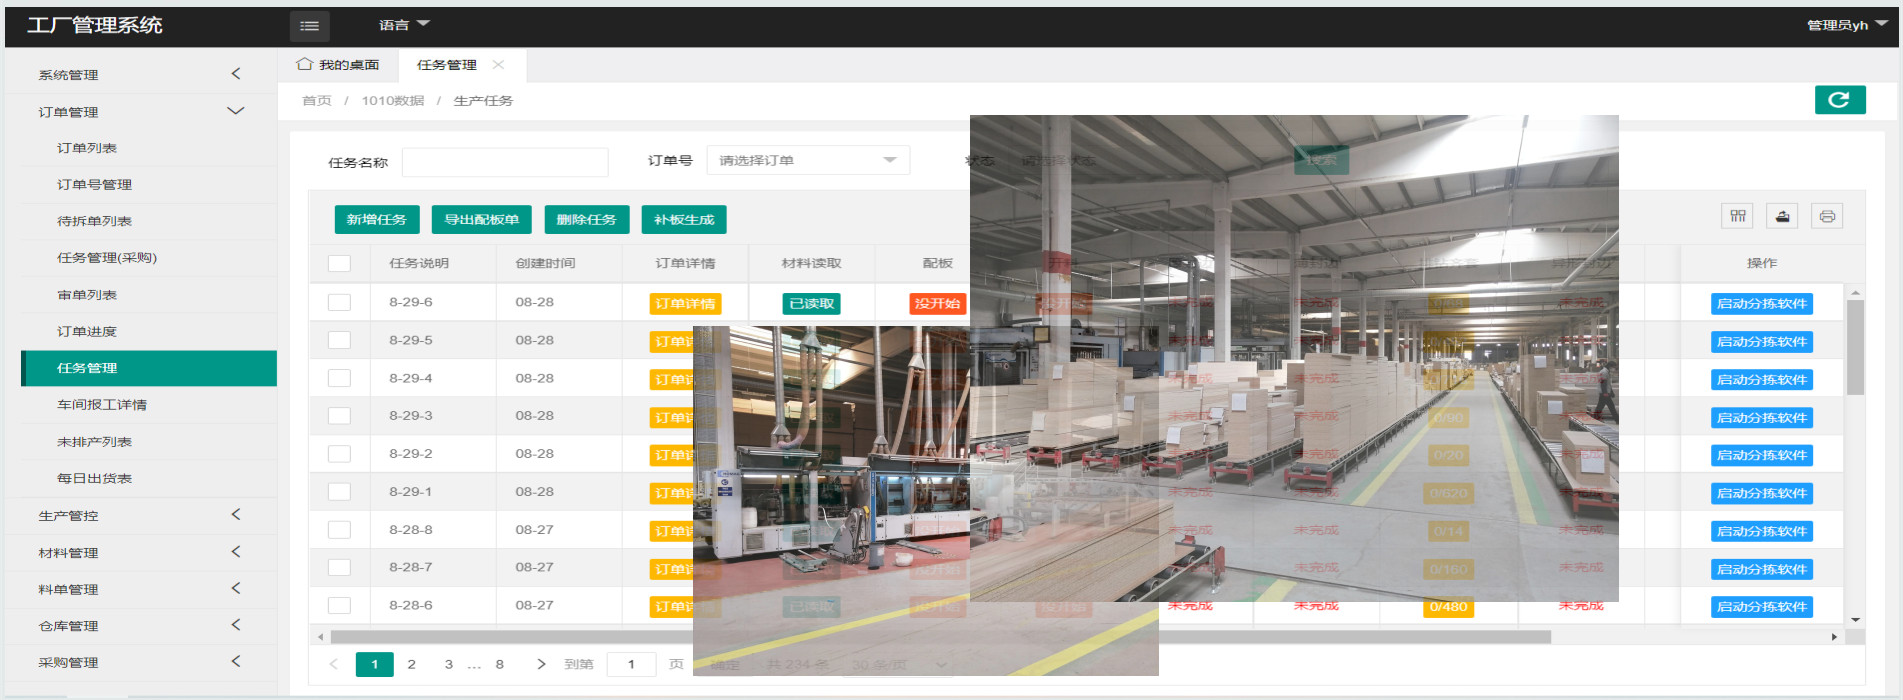The image size is (1903, 700).
Task: Click 启动分拣软件 for row 8-28-6
Action: (1762, 607)
